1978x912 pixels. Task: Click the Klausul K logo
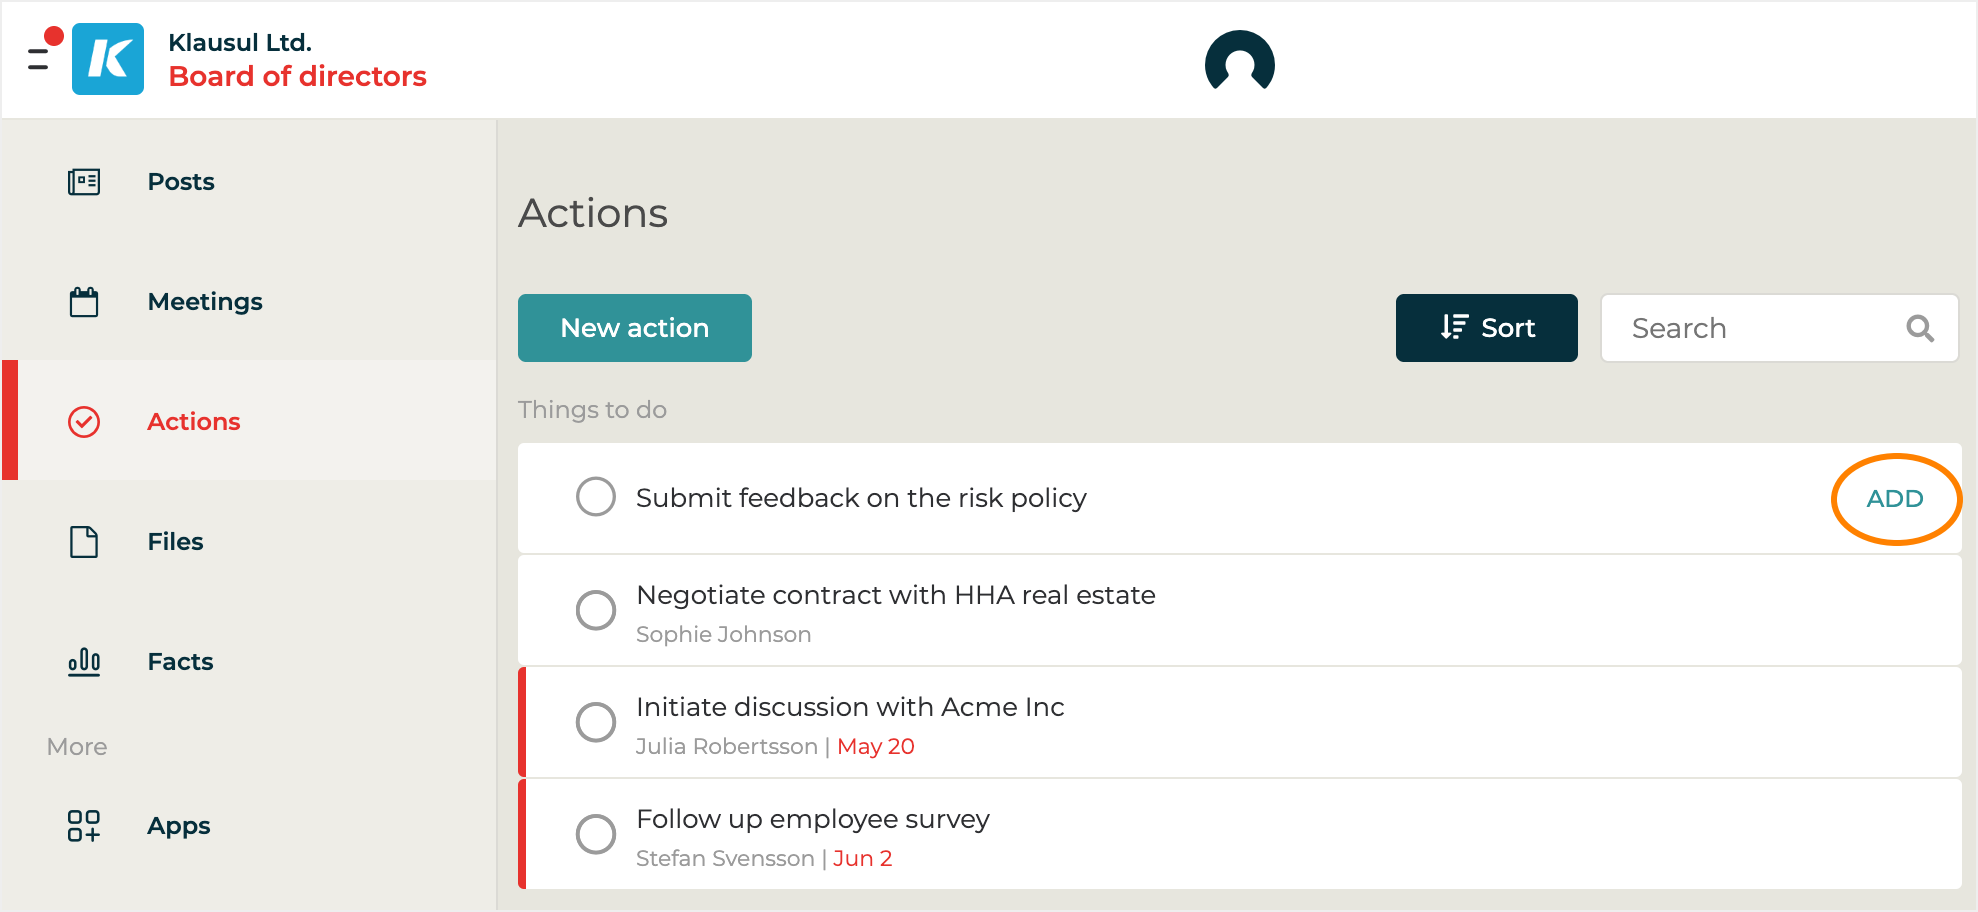click(x=108, y=59)
